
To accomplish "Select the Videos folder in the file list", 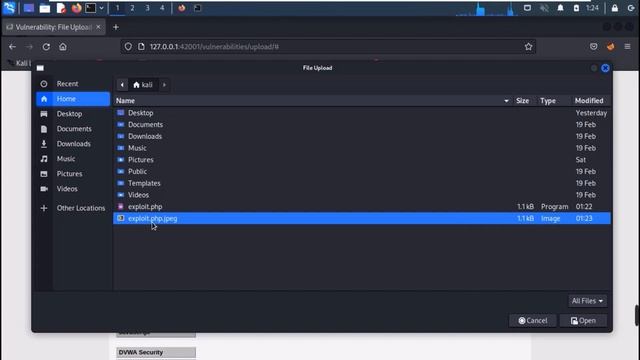I will 362,195.
